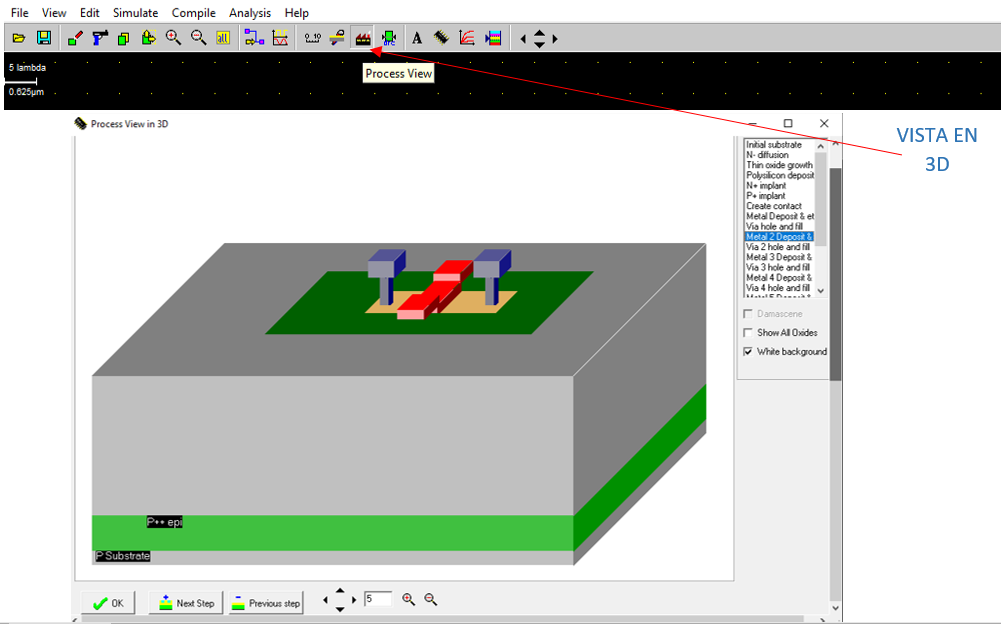
Task: Select 'Via 4 hole and fill' step
Action: (x=779, y=288)
